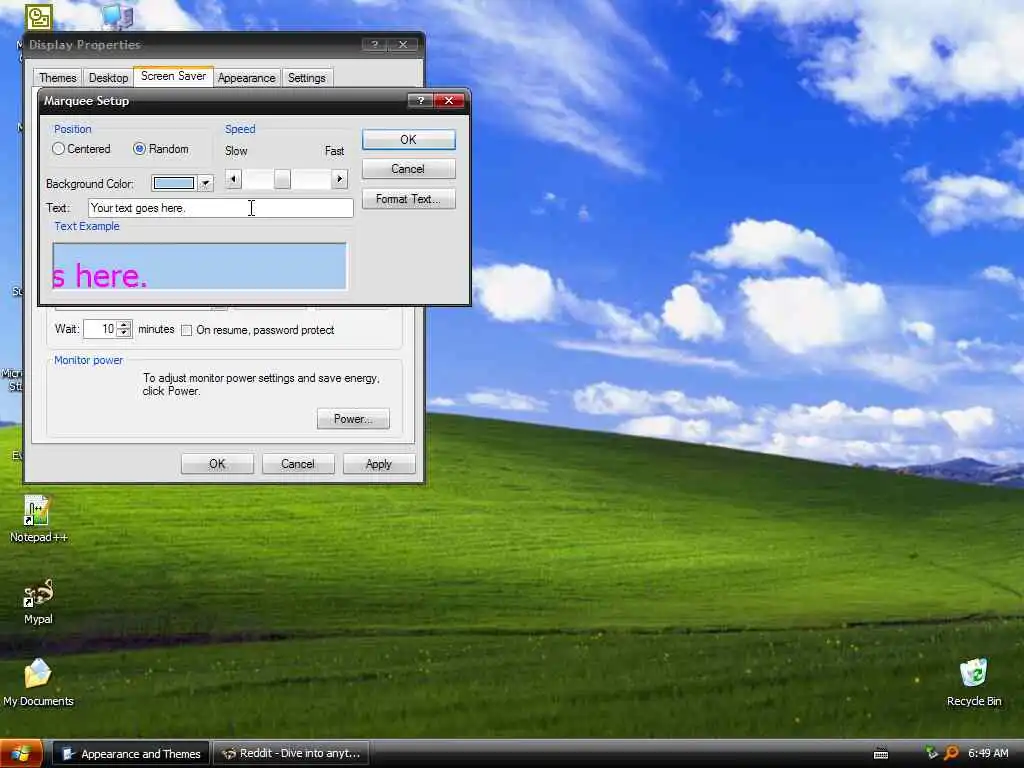This screenshot has width=1024, height=768.
Task: Click the fast speed right arrow
Action: click(x=339, y=179)
